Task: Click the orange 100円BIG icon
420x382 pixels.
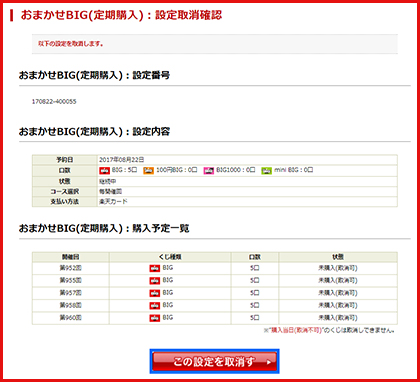Action: 149,171
